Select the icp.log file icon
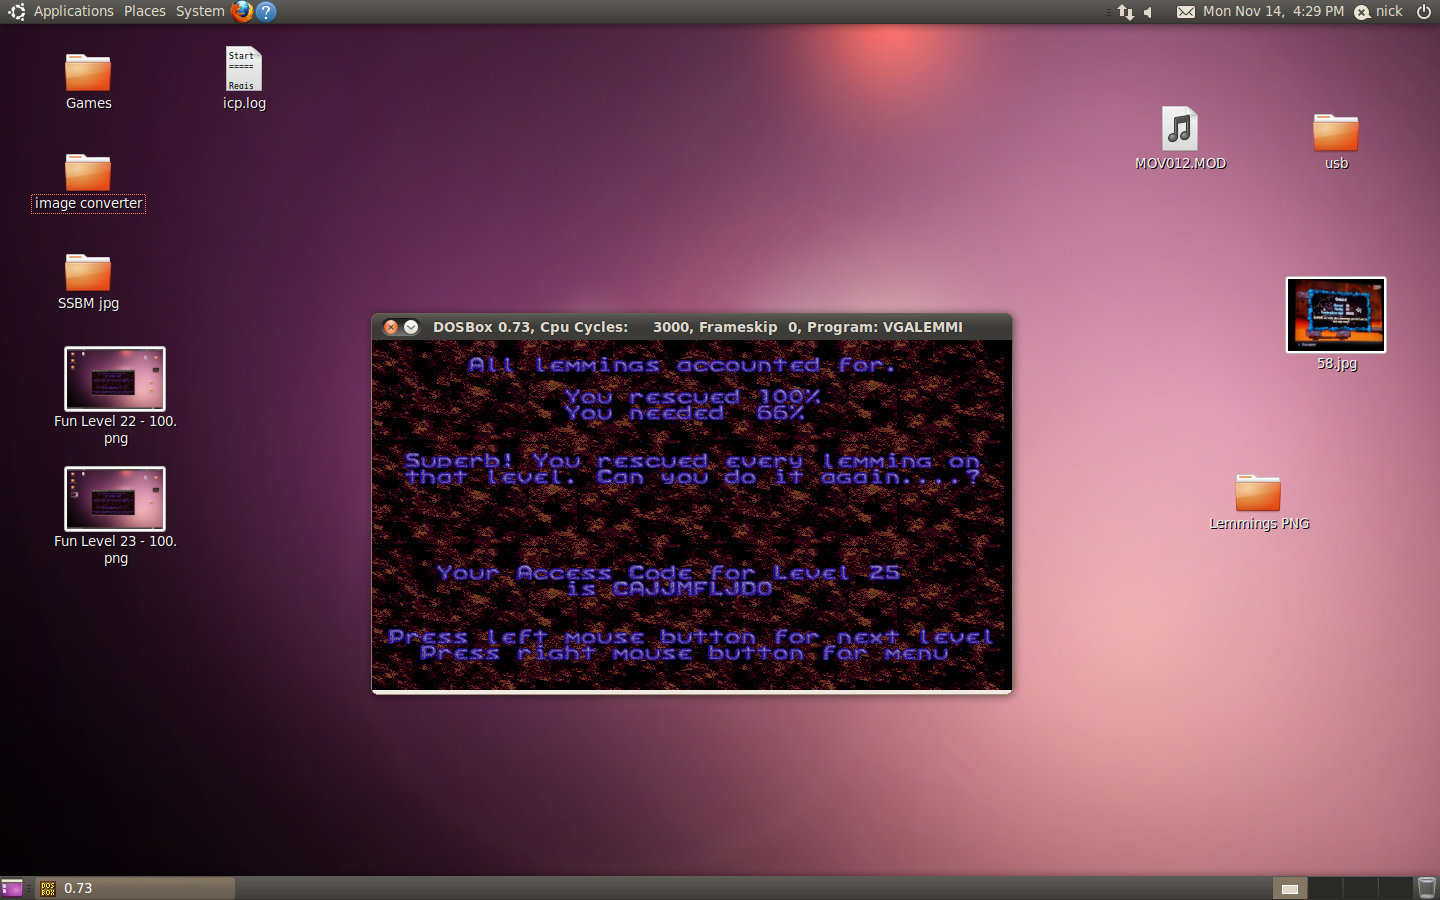The image size is (1440, 900). click(x=243, y=71)
